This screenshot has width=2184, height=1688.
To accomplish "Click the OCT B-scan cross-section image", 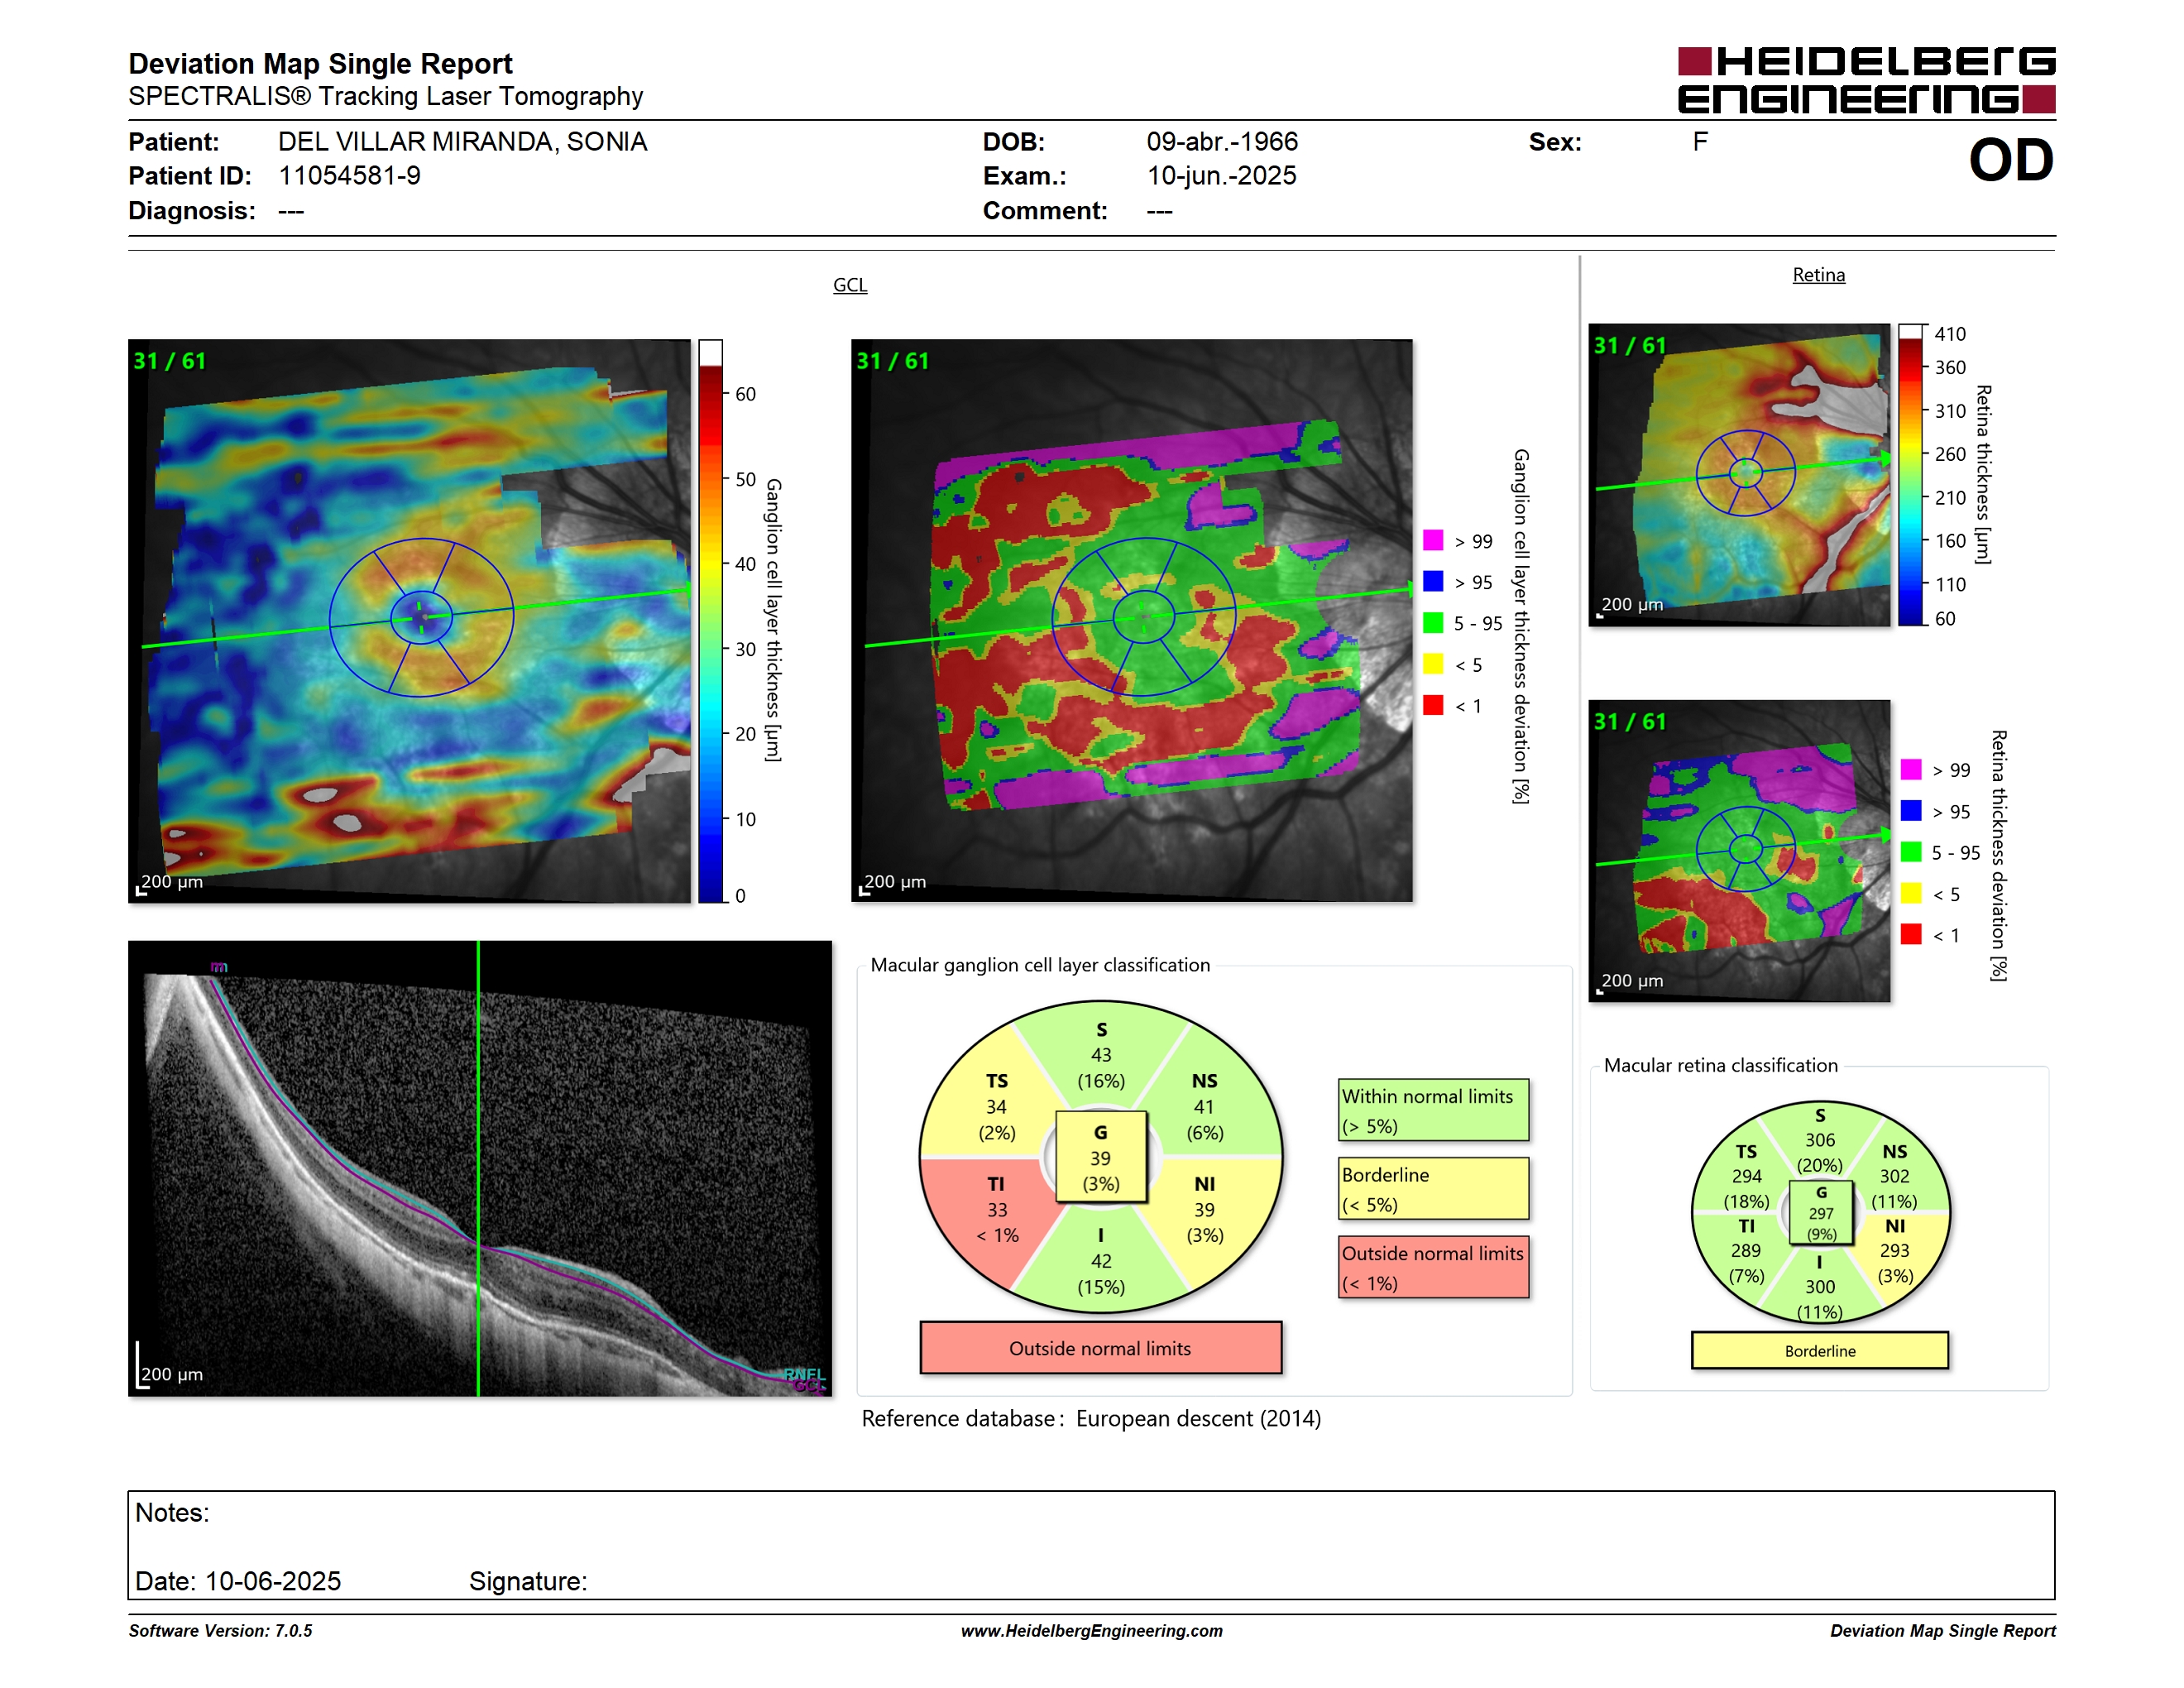I will [x=480, y=1168].
